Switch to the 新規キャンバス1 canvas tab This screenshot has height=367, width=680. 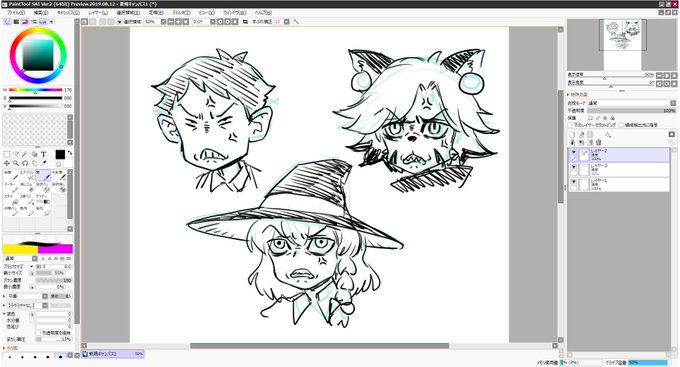[113, 354]
